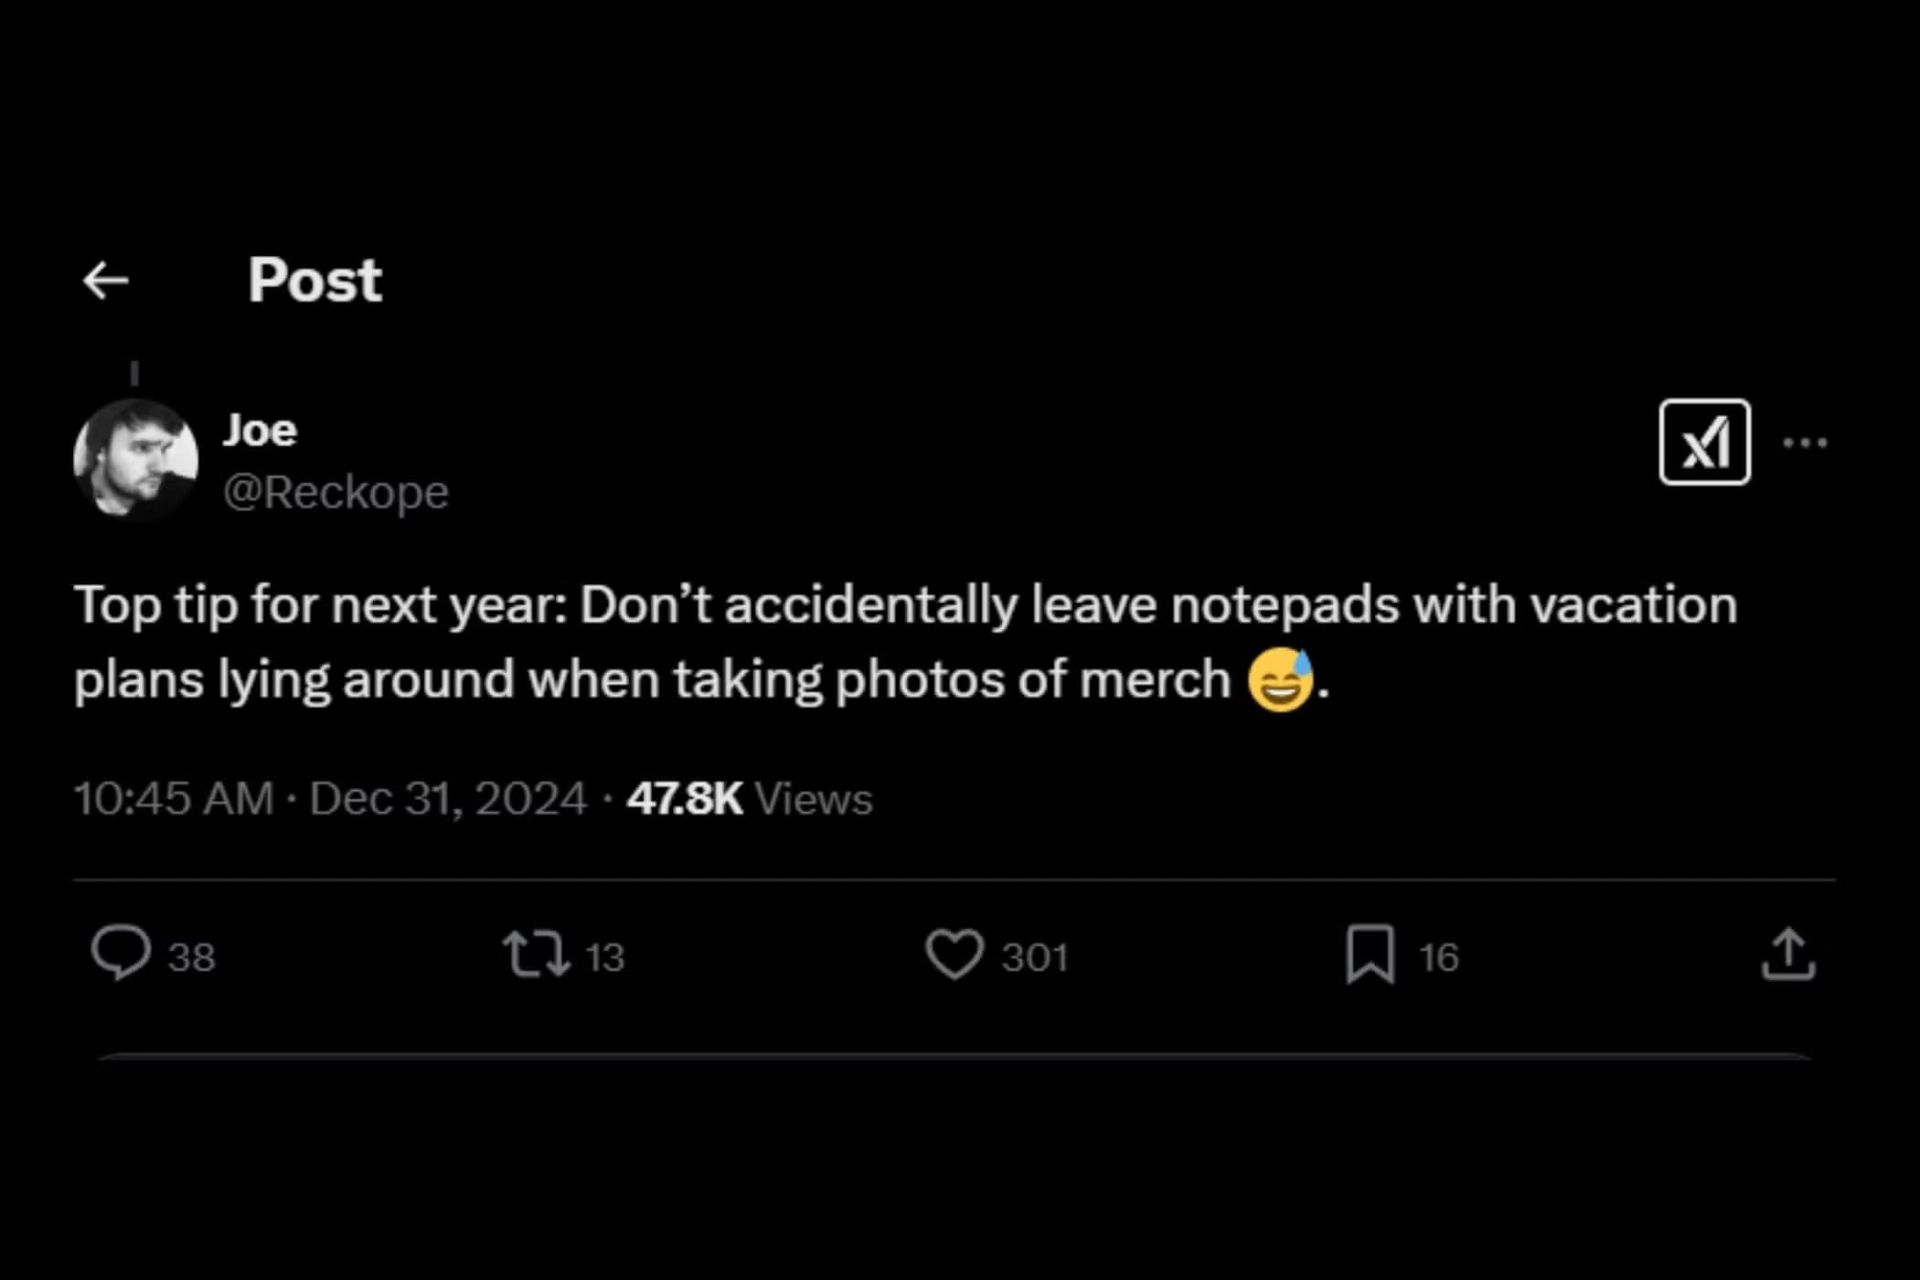Click the sweating smile emoji in the post
The image size is (1920, 1280).
(x=1280, y=680)
